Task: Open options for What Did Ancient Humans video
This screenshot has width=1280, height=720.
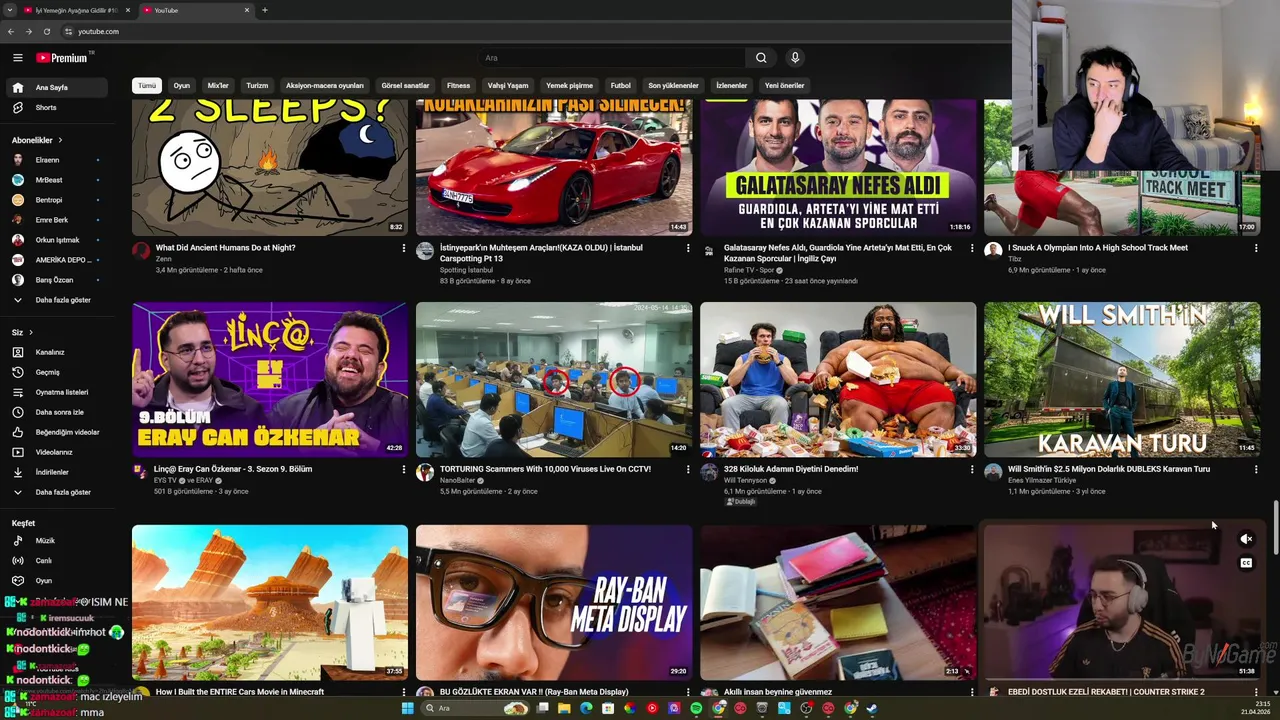Action: (404, 248)
